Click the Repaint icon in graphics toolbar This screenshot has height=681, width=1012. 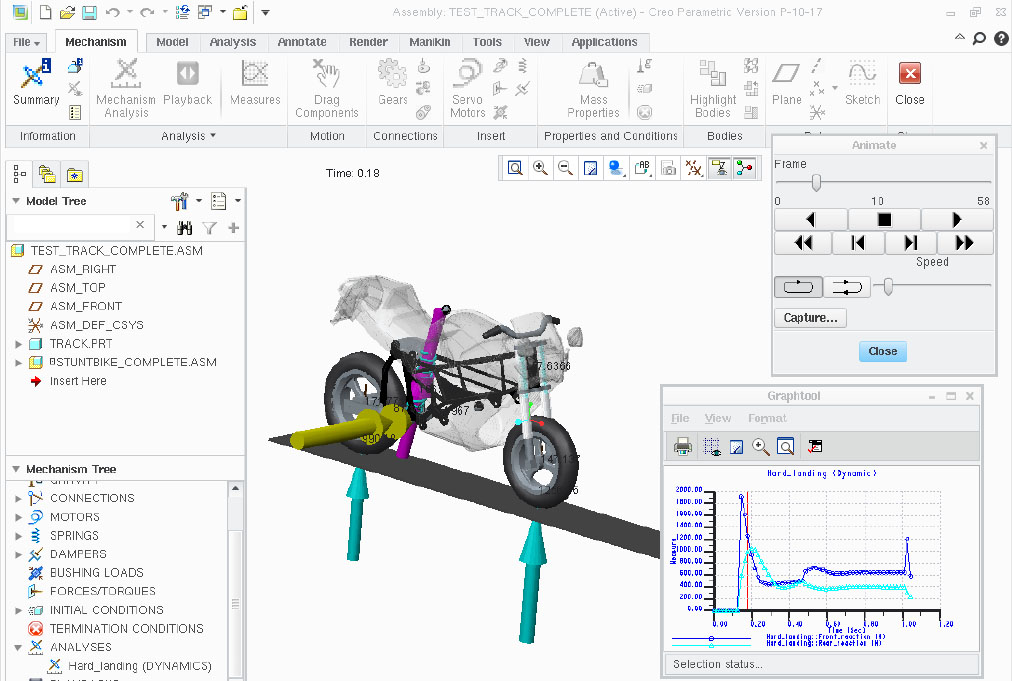pyautogui.click(x=591, y=168)
